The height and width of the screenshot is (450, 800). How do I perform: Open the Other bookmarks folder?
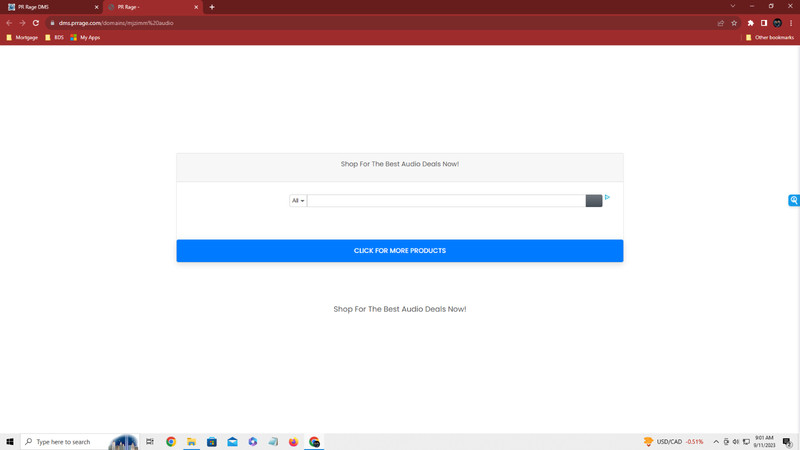pyautogui.click(x=770, y=37)
